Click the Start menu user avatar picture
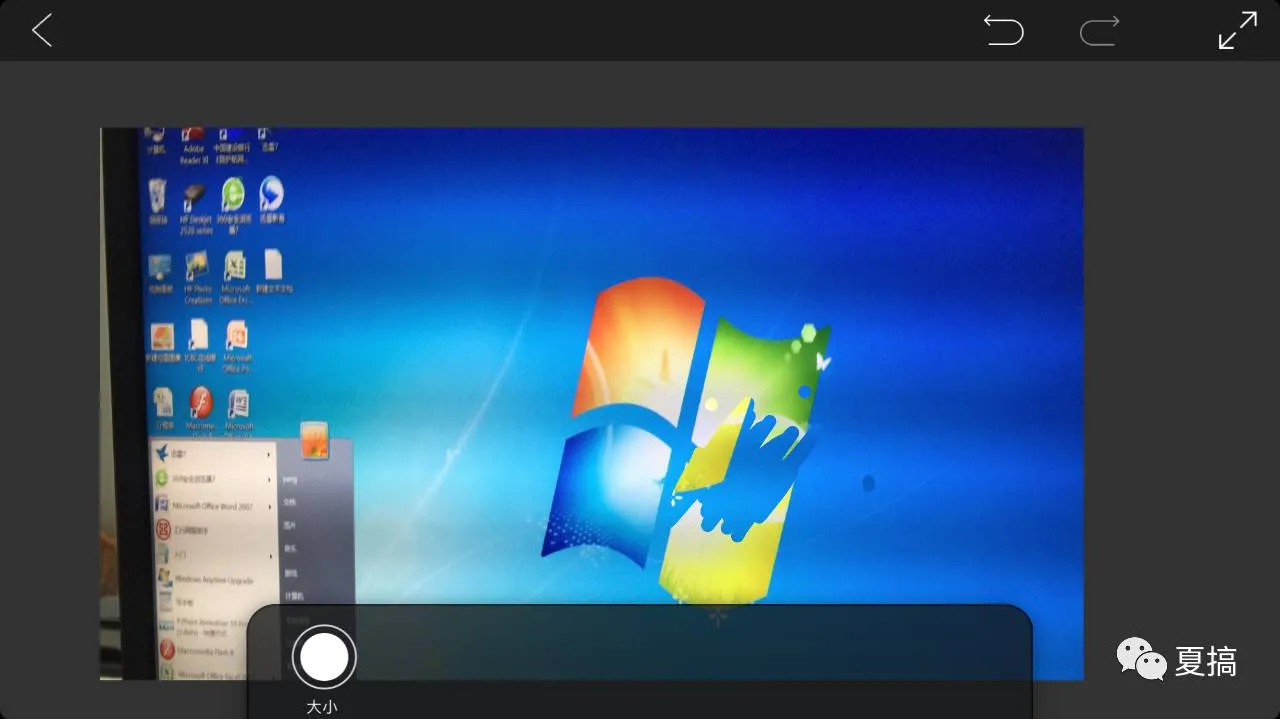 [315, 440]
